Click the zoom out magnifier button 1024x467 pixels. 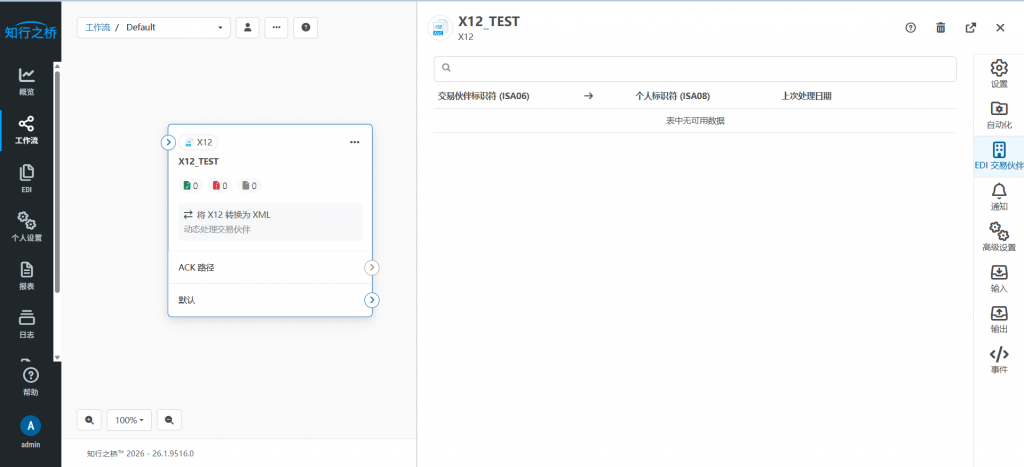point(169,420)
